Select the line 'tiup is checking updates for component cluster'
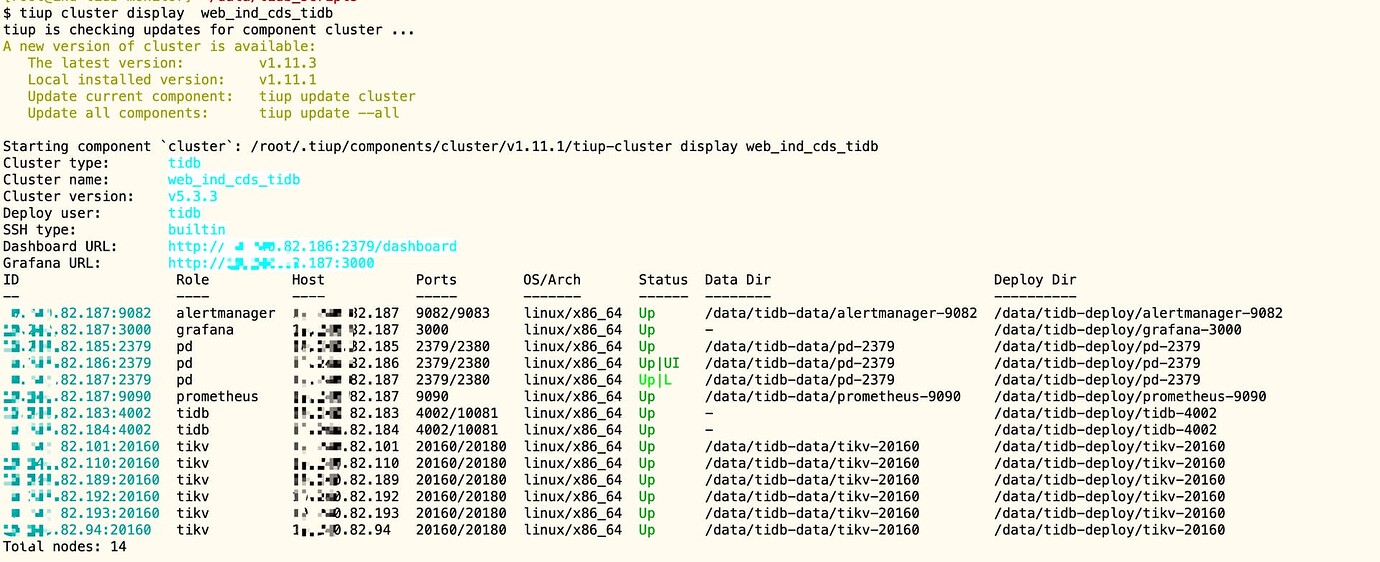The width and height of the screenshot is (1380, 562). pyautogui.click(x=209, y=30)
